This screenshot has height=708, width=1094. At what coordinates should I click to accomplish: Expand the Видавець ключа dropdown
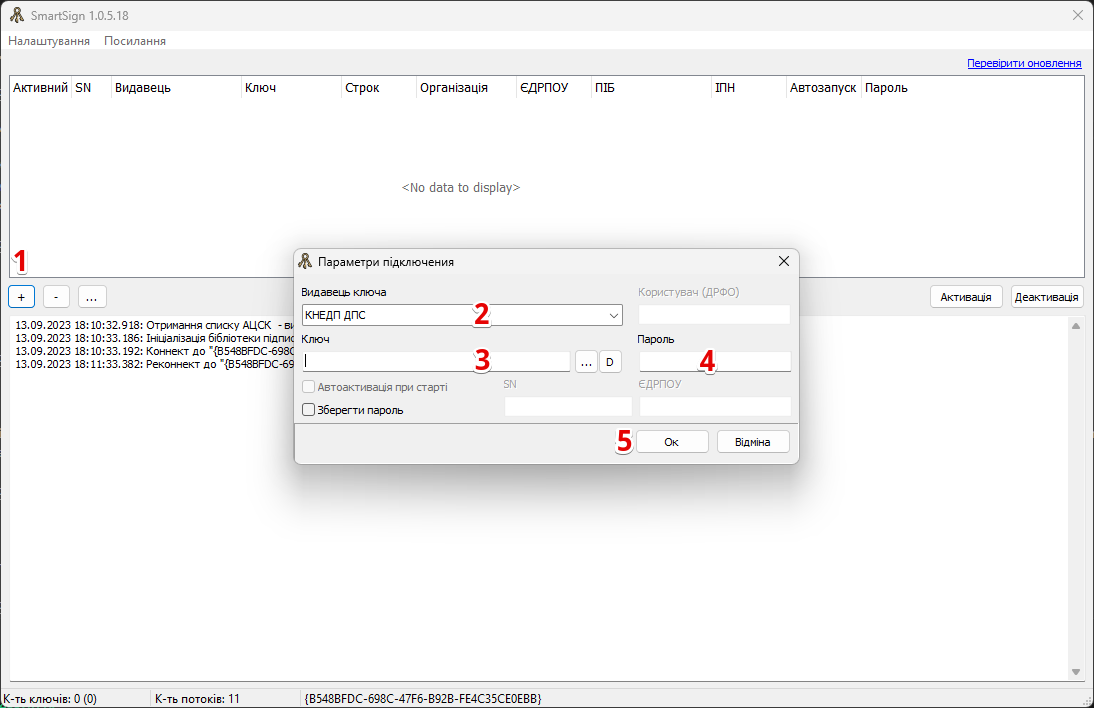[613, 316]
